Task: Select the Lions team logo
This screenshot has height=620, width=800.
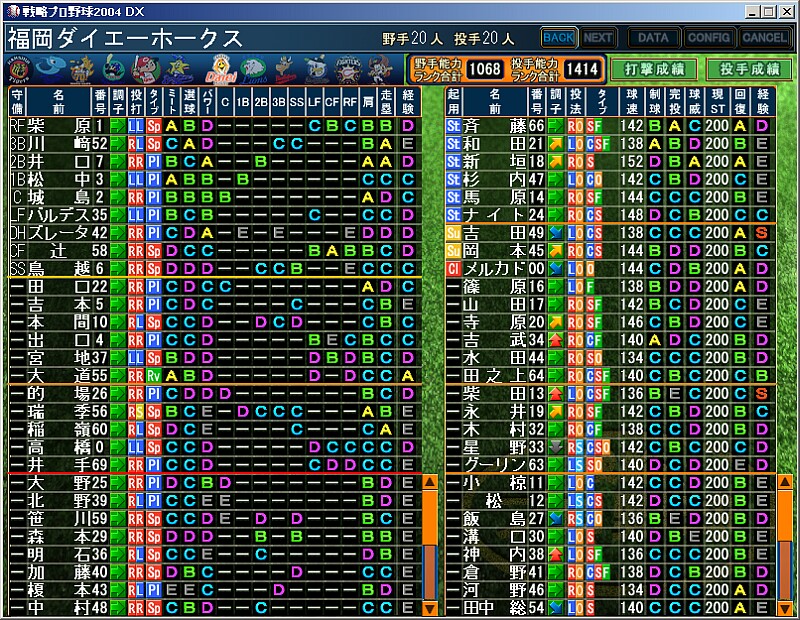Action: click(254, 70)
